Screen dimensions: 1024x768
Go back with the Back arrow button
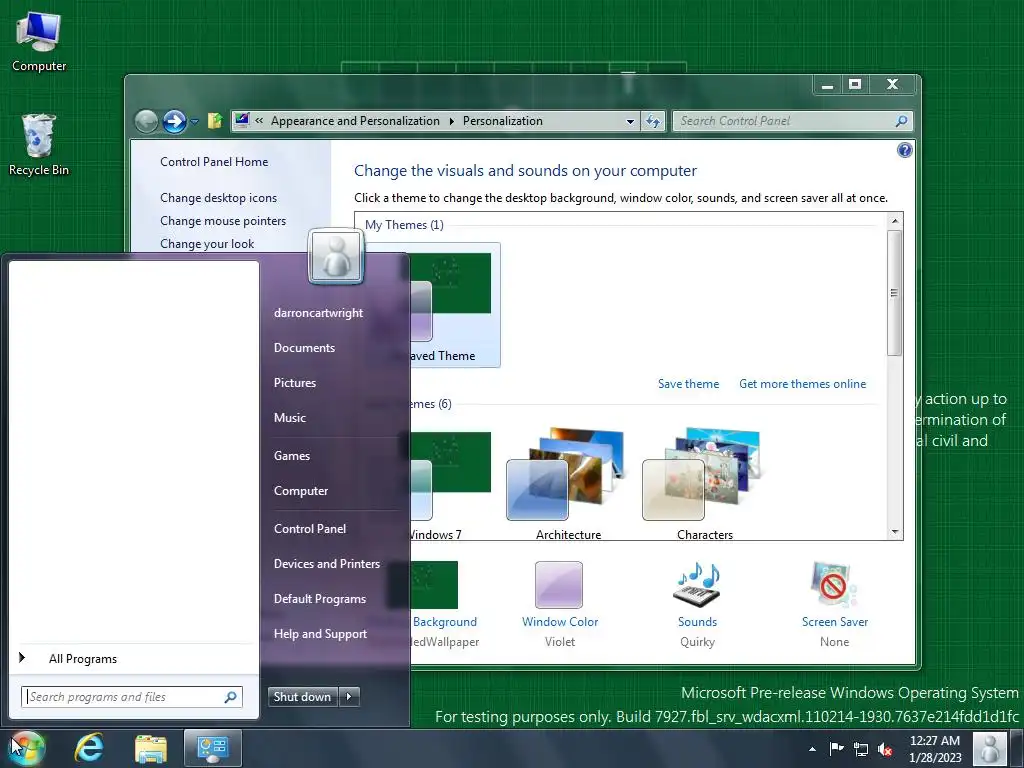pos(146,121)
